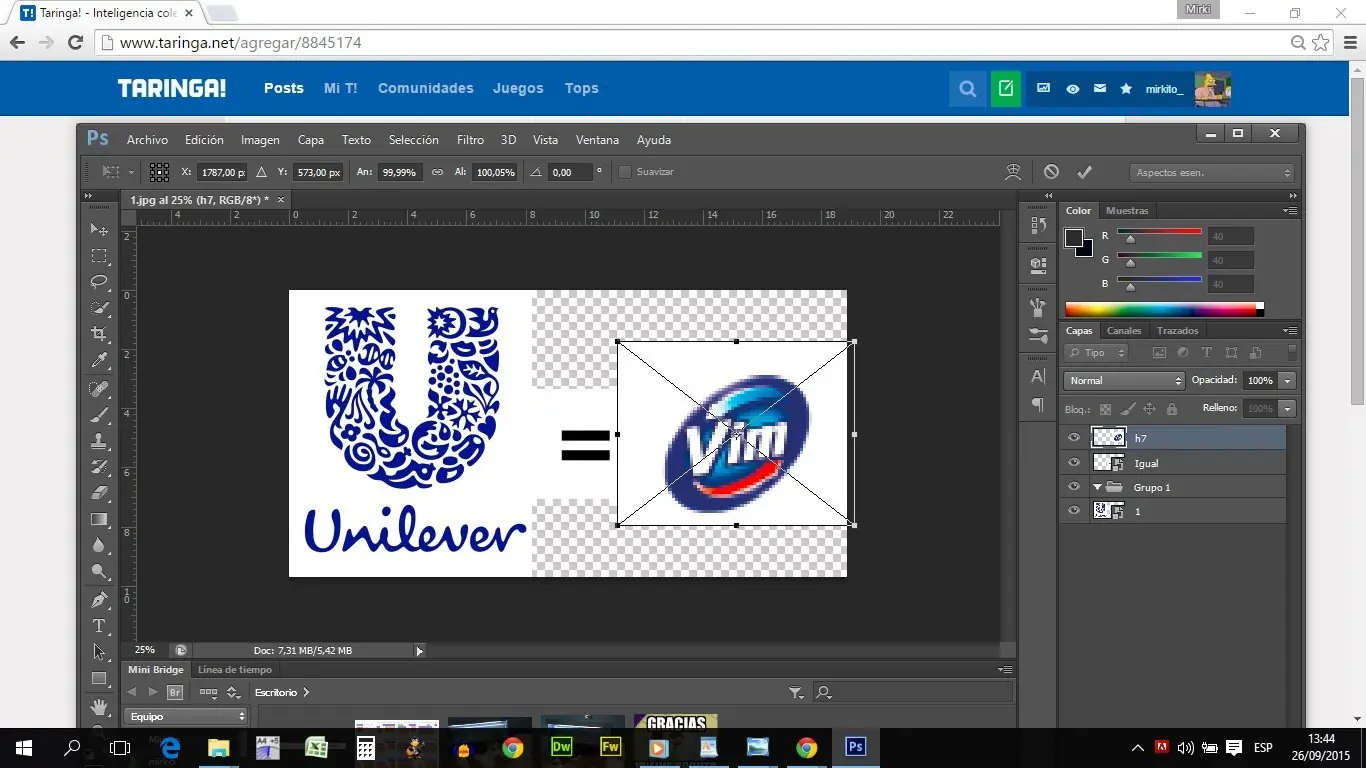Open the Capas panel options menu

pyautogui.click(x=1291, y=331)
